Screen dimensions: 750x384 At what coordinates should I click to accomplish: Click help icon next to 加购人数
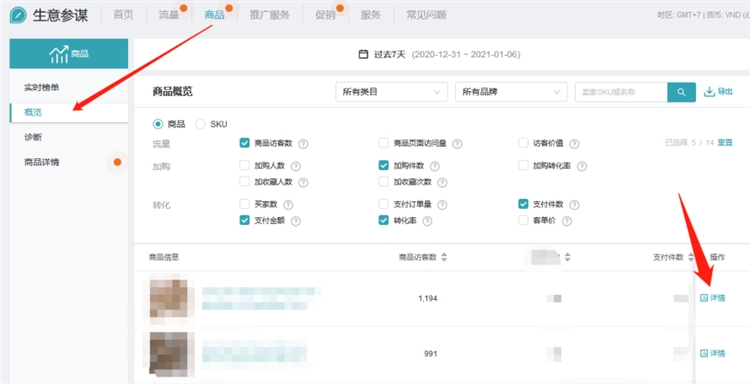tap(295, 166)
